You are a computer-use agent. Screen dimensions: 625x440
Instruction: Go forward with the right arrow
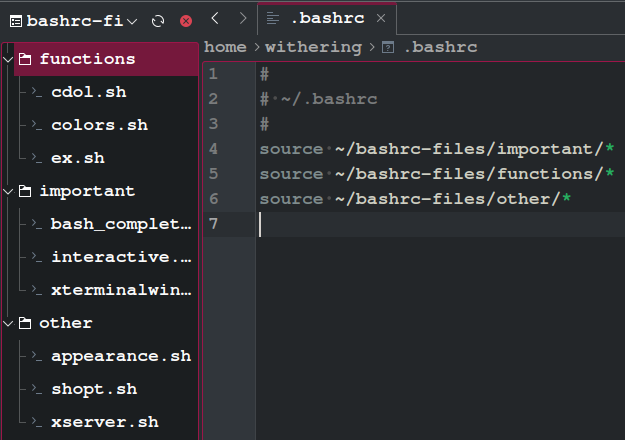click(x=243, y=18)
